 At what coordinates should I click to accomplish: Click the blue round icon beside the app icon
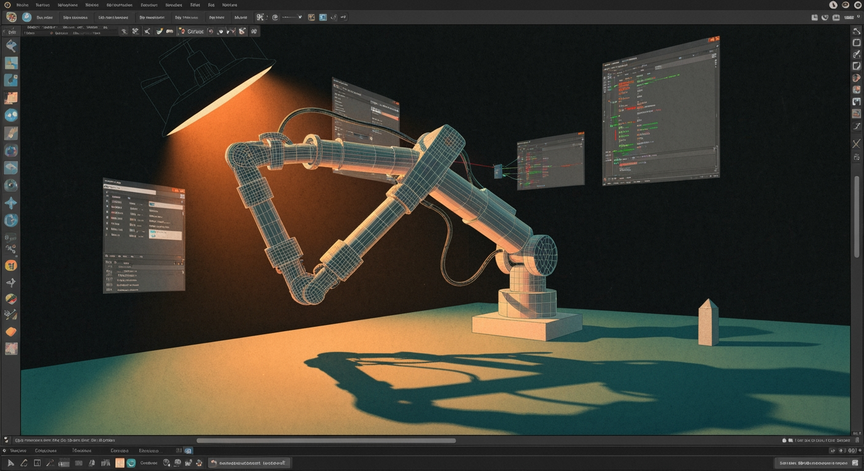tap(26, 17)
